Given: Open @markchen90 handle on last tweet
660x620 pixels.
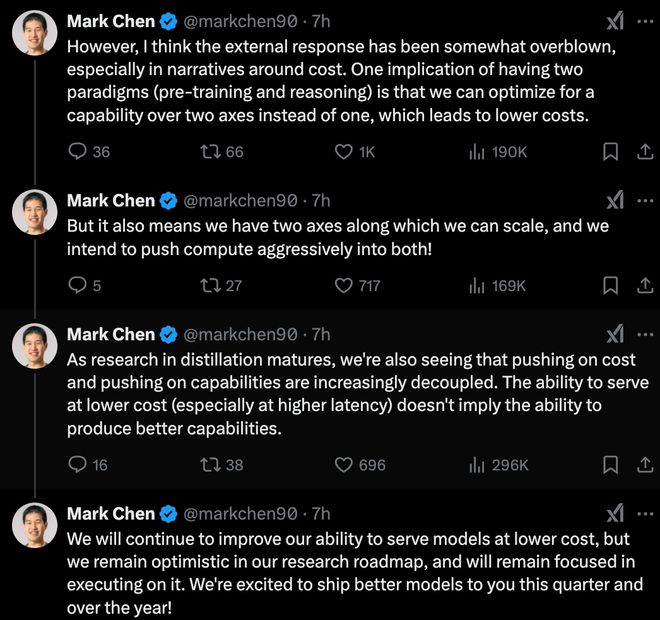Looking at the screenshot, I should (x=240, y=514).
